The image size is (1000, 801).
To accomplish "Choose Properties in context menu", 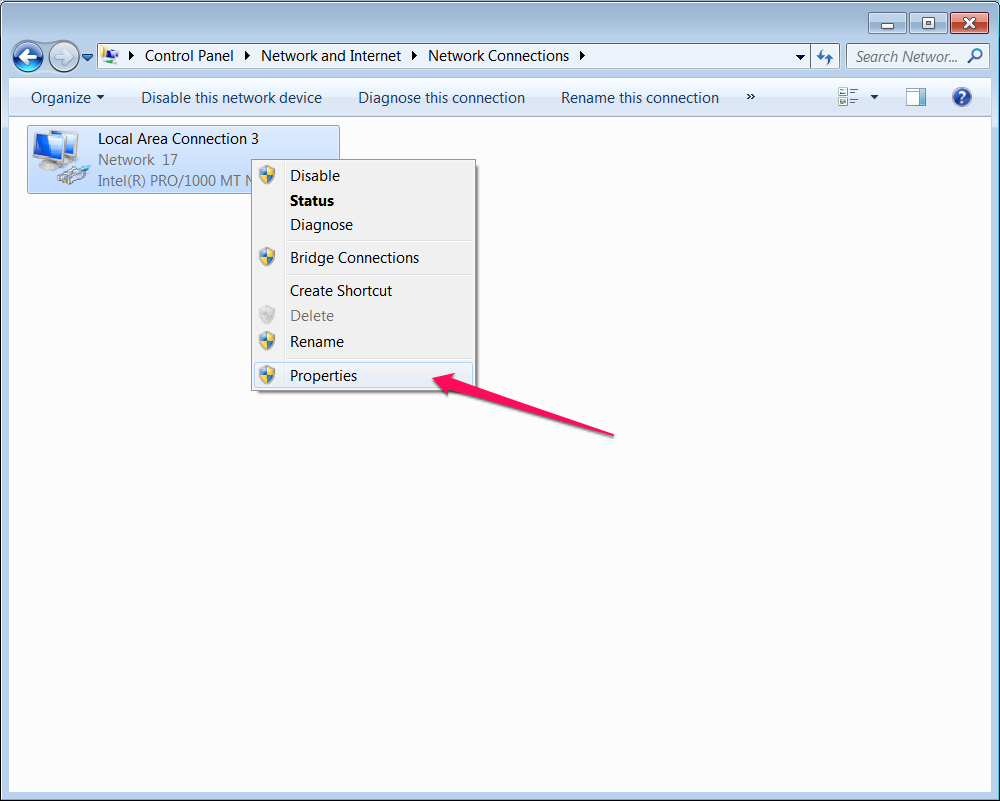I will coord(364,376).
